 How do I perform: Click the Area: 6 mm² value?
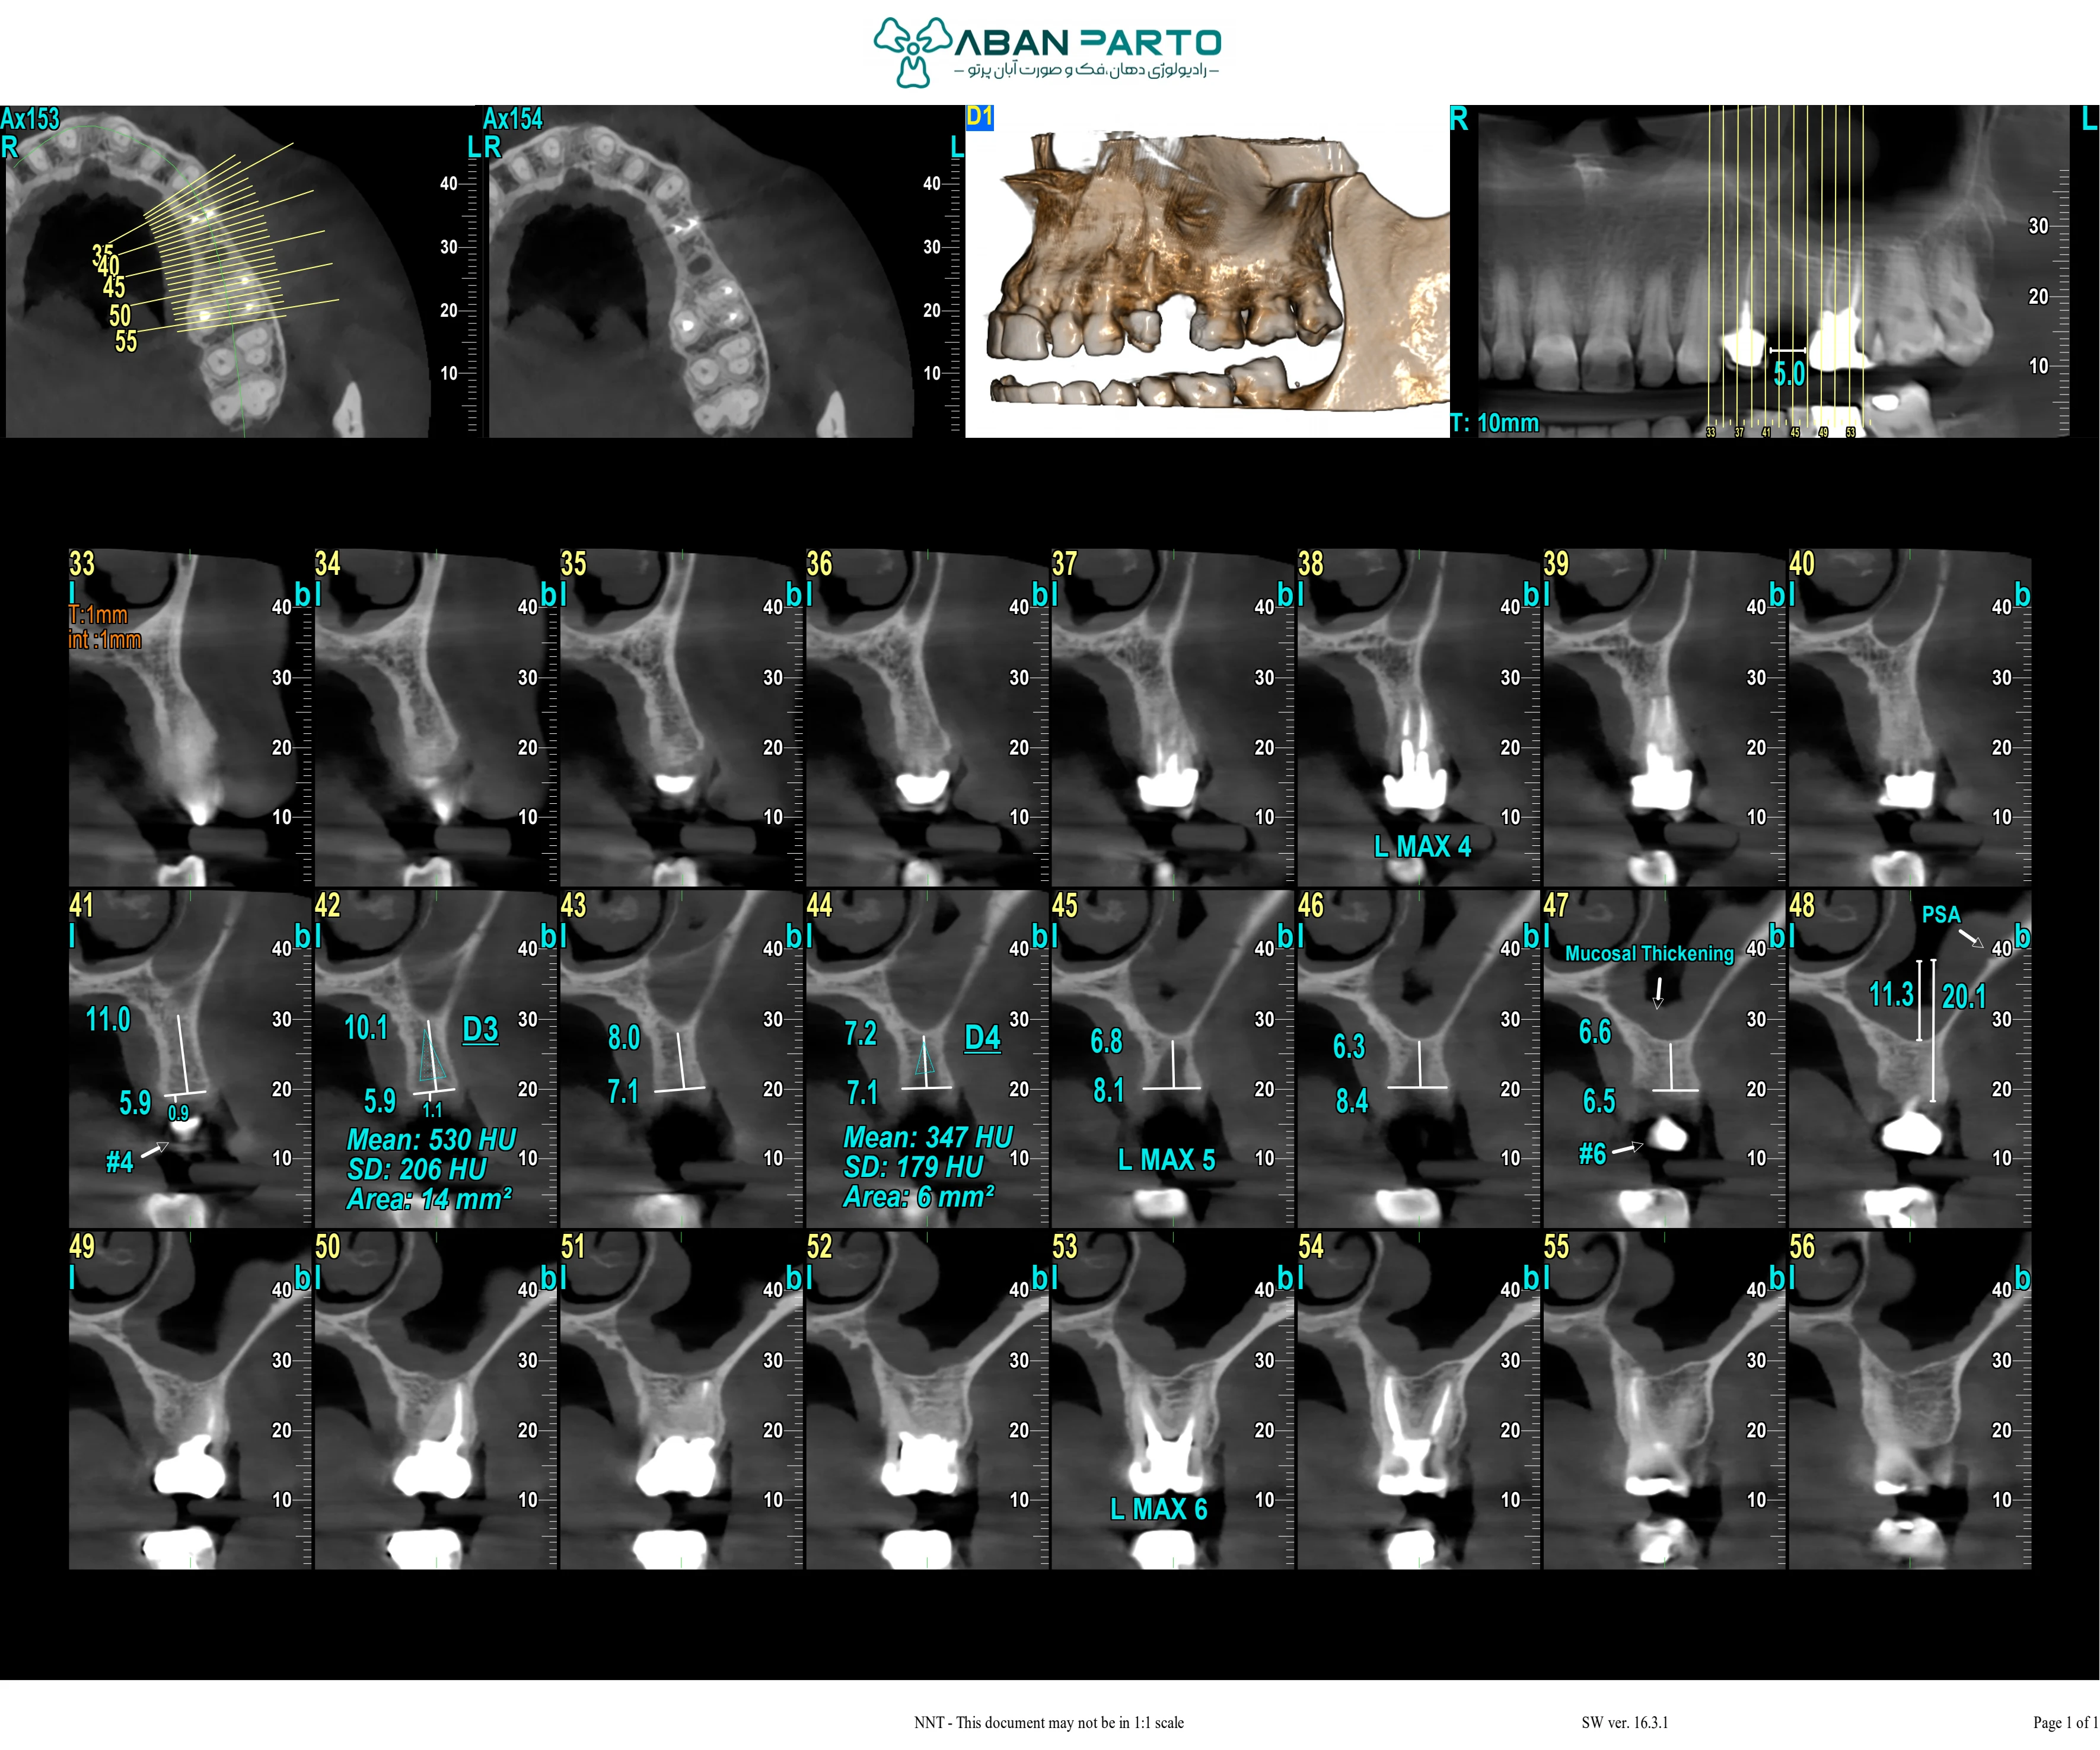(918, 1197)
